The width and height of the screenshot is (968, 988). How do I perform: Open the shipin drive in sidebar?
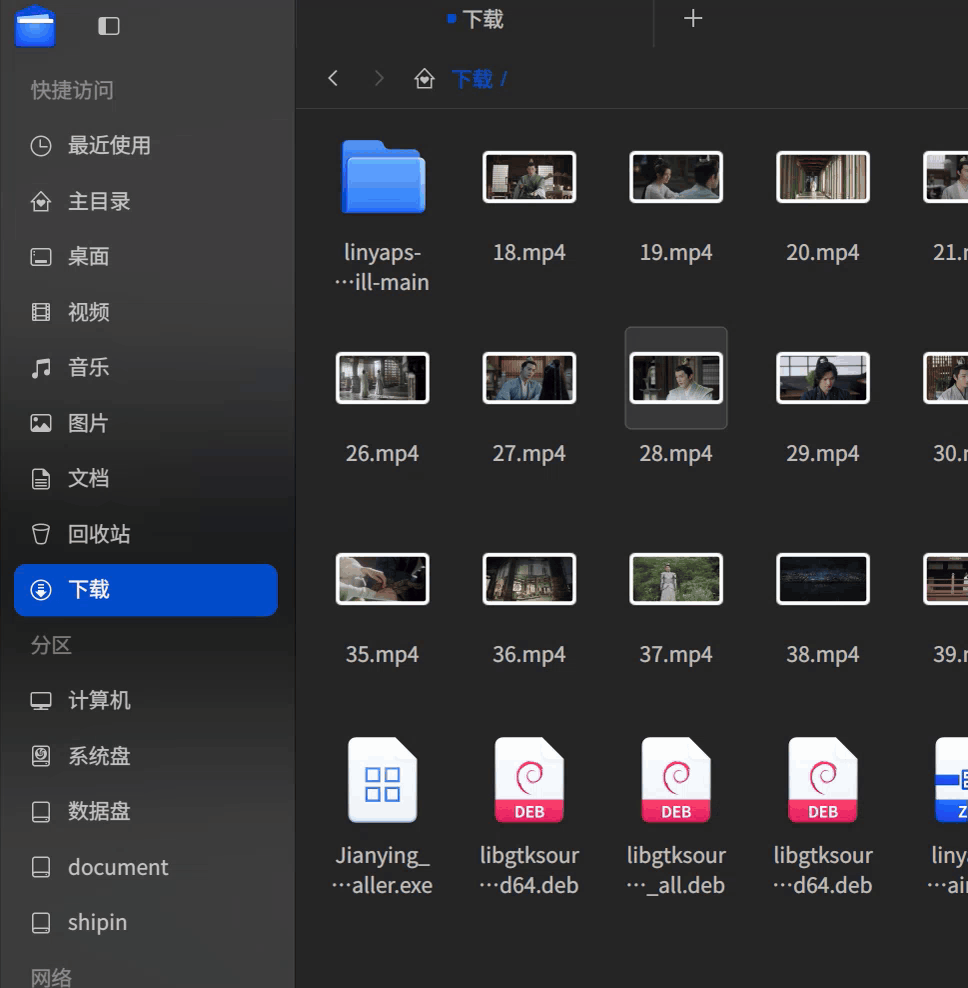pos(96,922)
